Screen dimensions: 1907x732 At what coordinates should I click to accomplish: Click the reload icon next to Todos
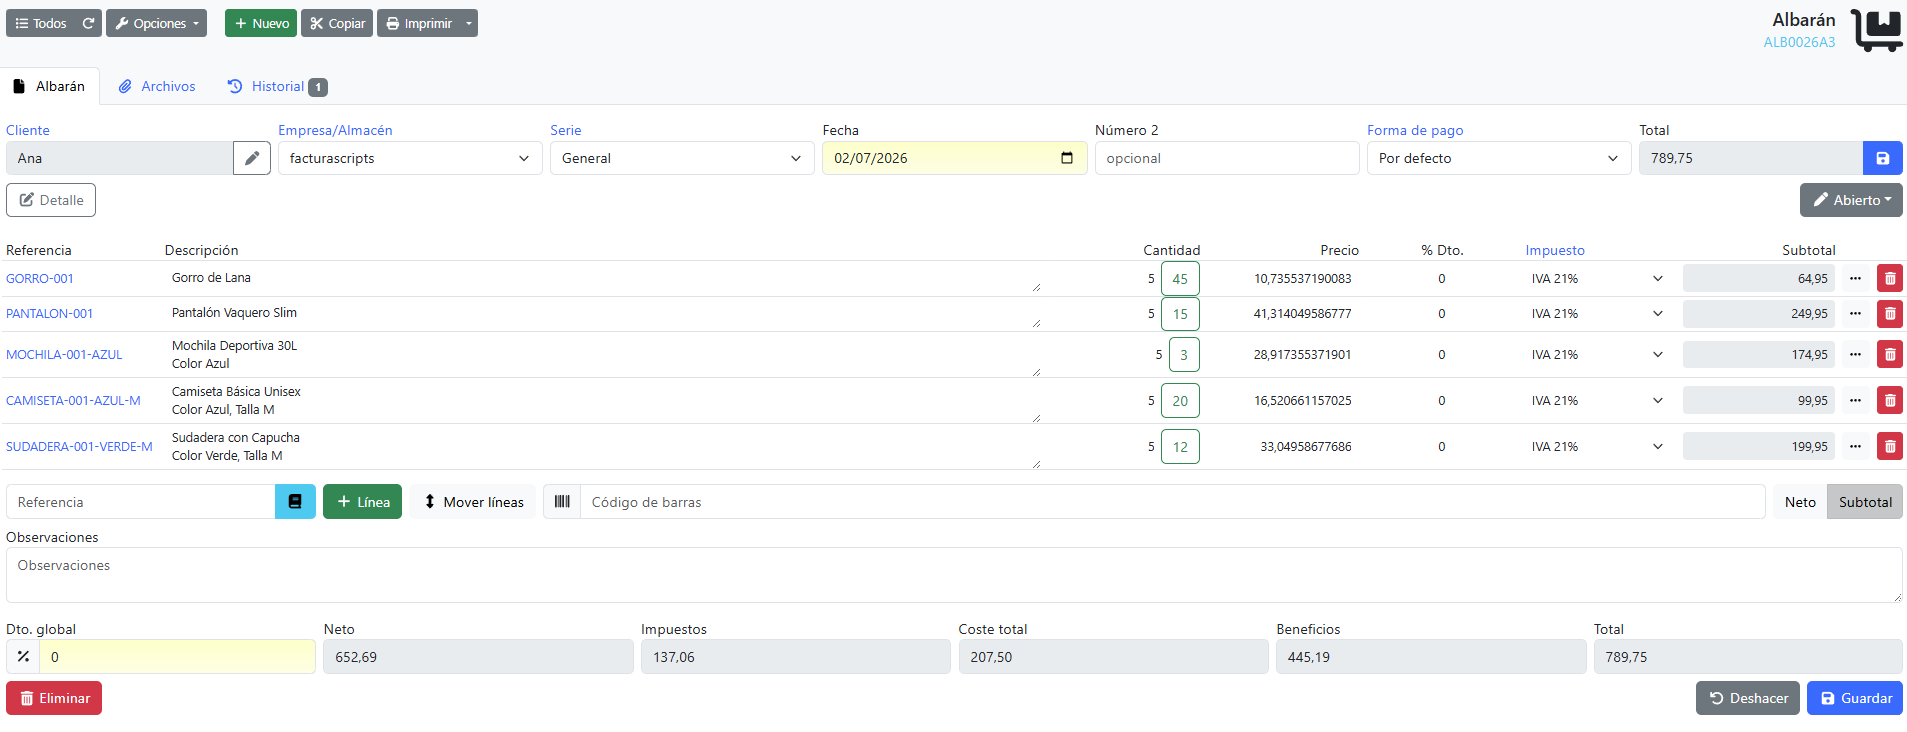(x=88, y=23)
